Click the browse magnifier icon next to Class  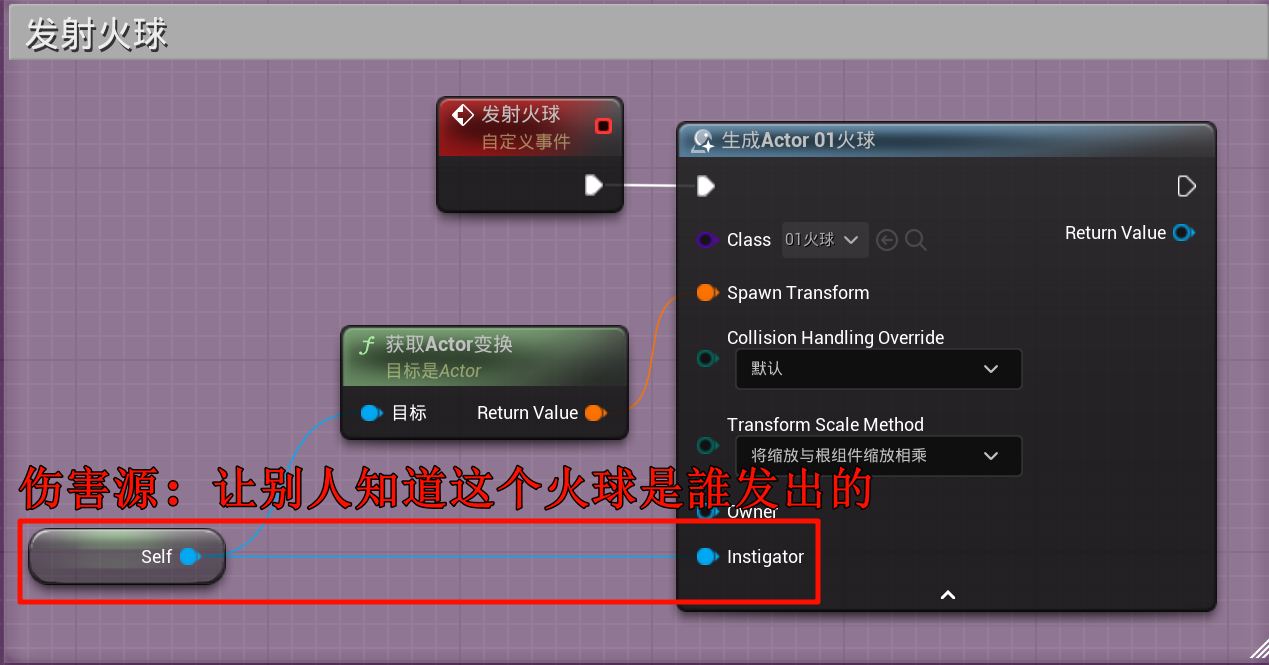click(916, 240)
